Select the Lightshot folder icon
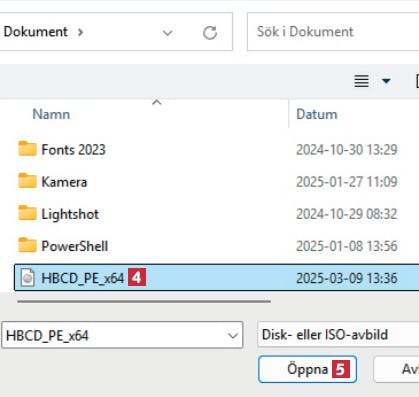The image size is (419, 397). coord(27,213)
